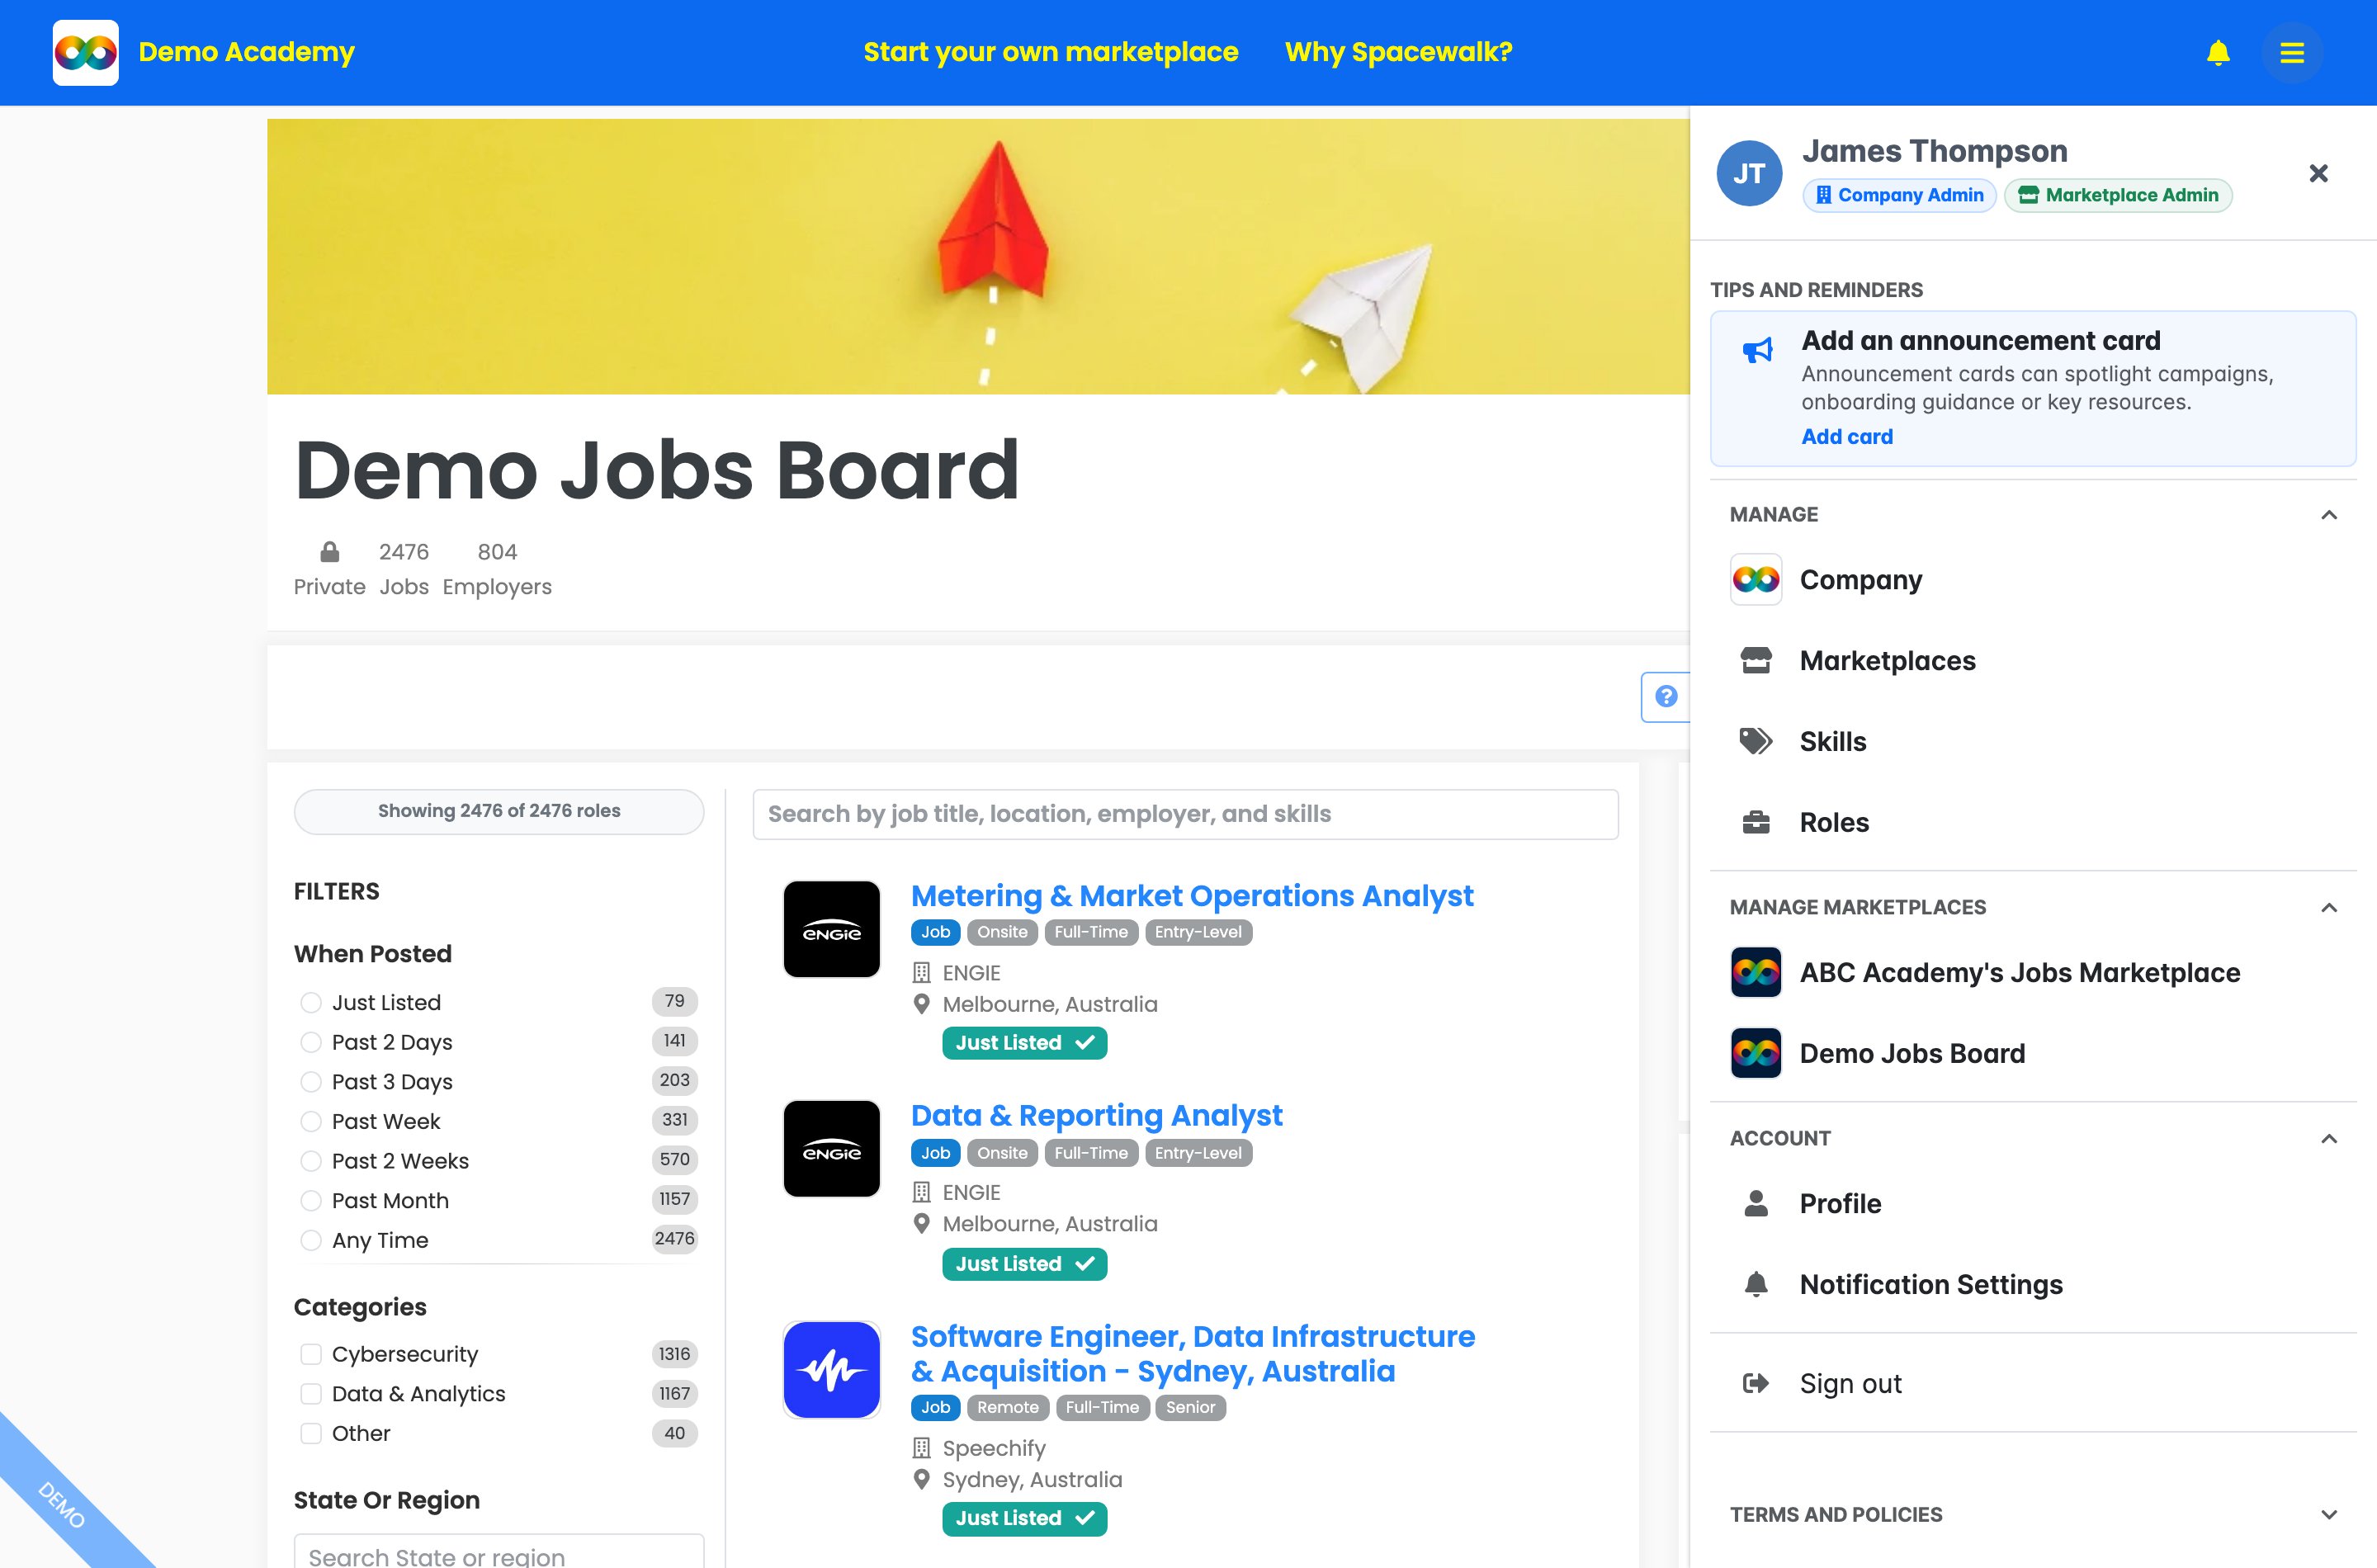Check the Data & Analytics category checkbox
Image resolution: width=2377 pixels, height=1568 pixels.
click(311, 1394)
